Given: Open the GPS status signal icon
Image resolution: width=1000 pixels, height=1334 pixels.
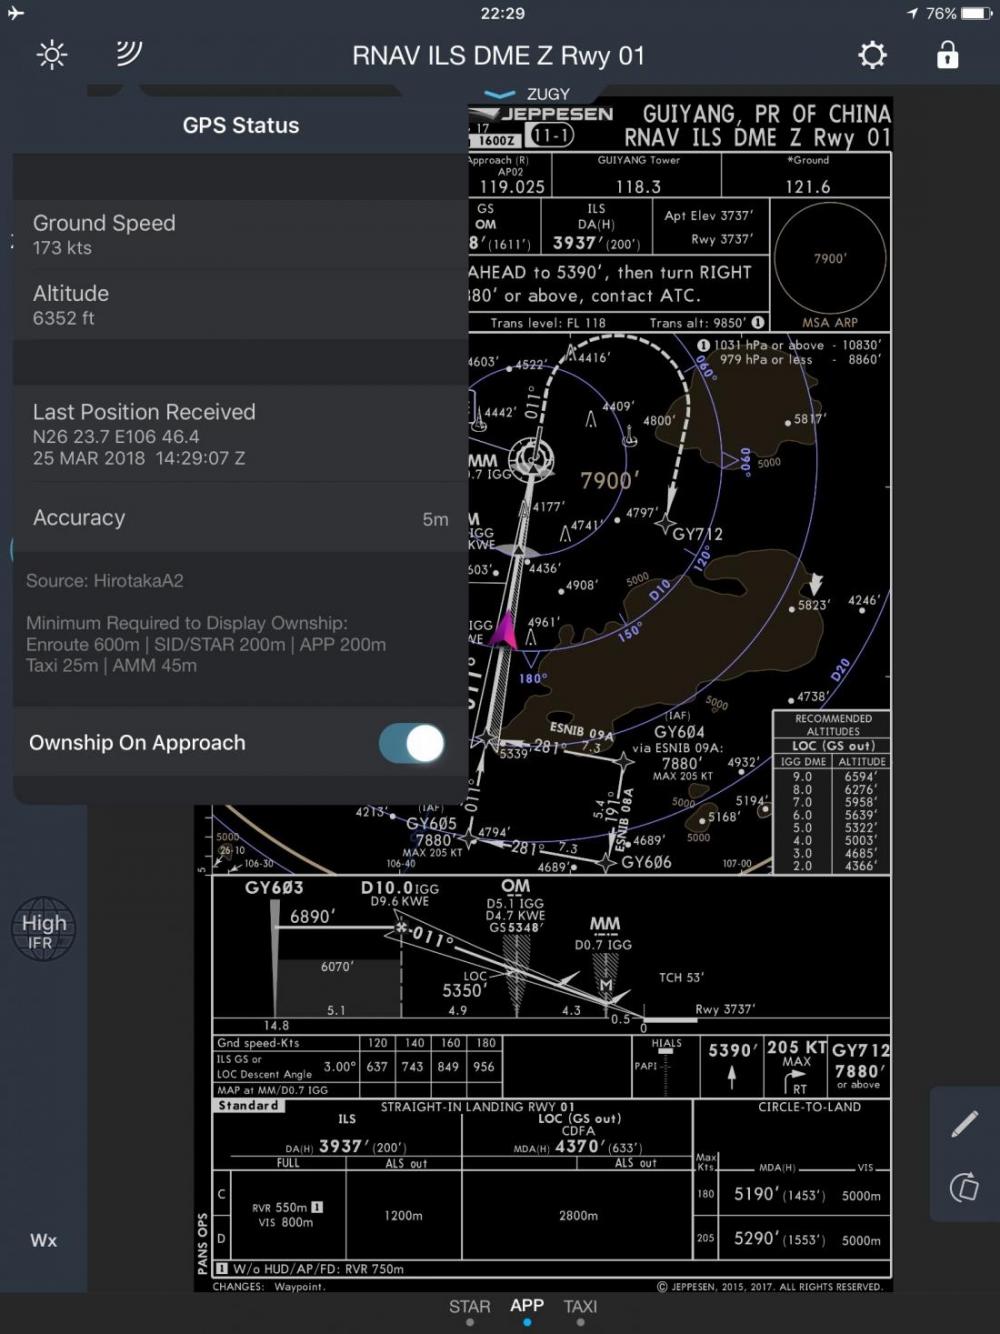Looking at the screenshot, I should click(x=129, y=54).
